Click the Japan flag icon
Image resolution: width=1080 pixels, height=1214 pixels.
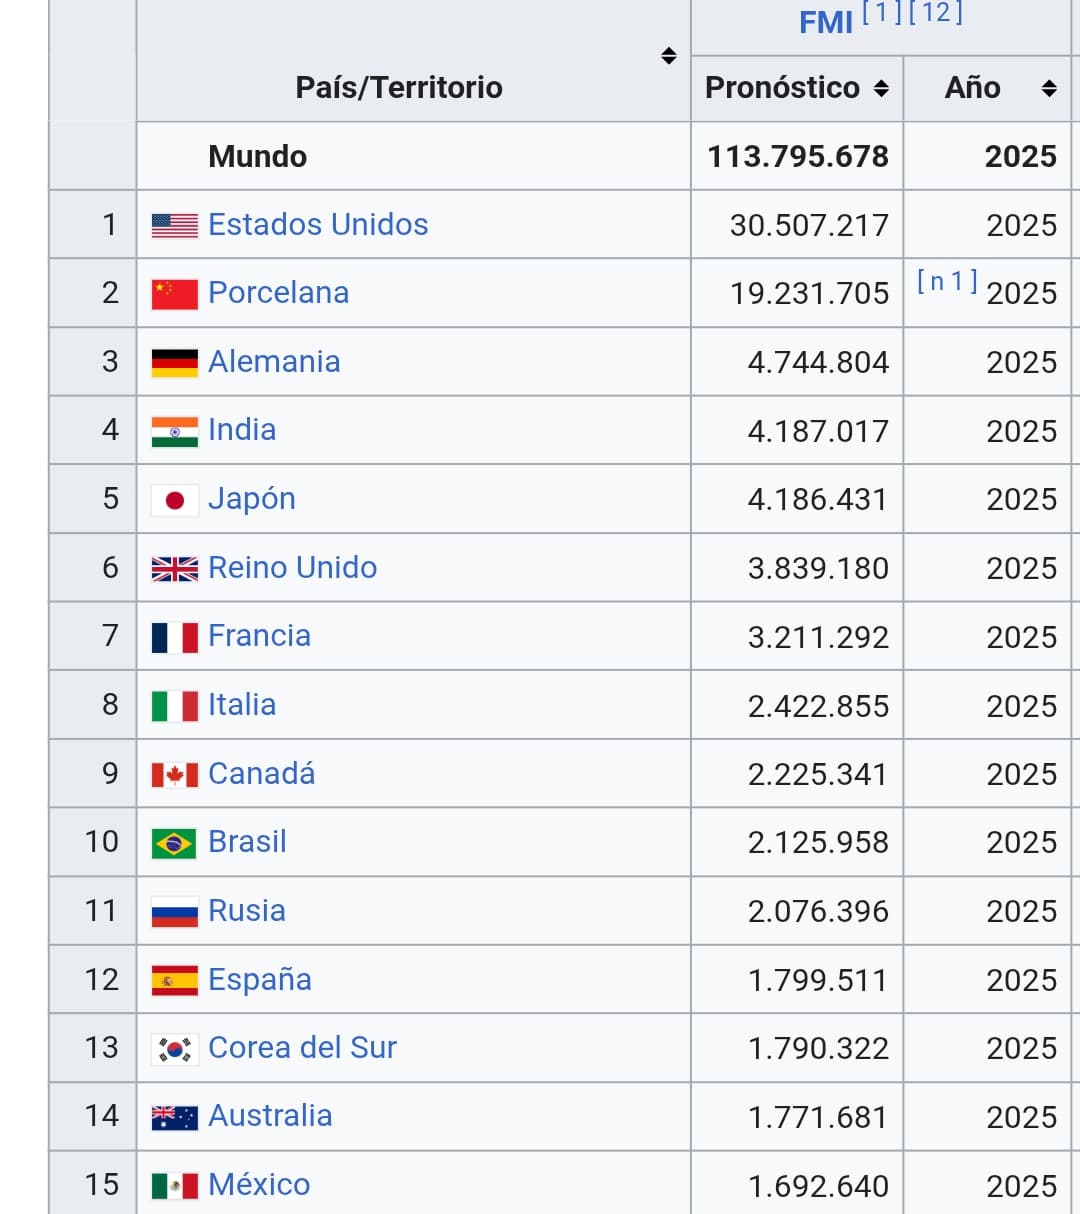pyautogui.click(x=174, y=499)
